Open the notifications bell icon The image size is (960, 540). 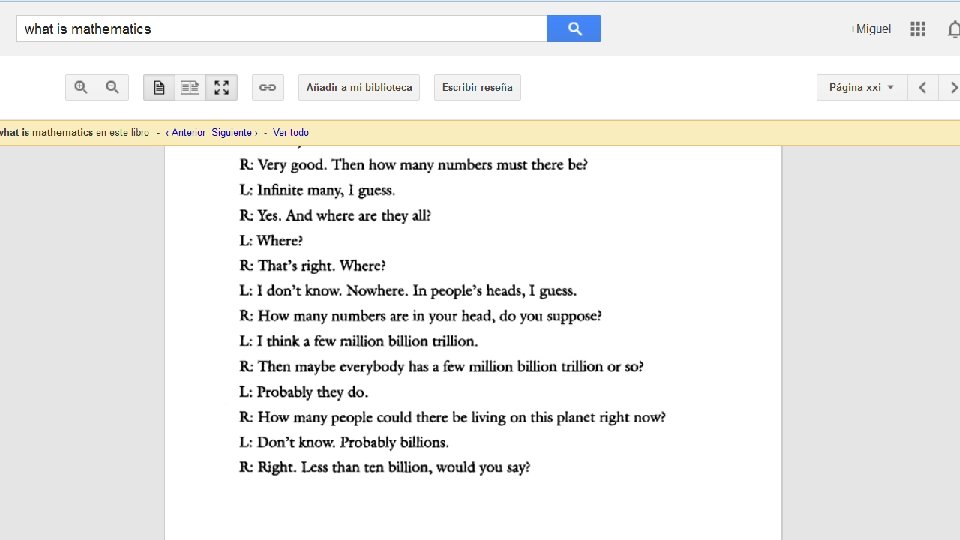[954, 29]
